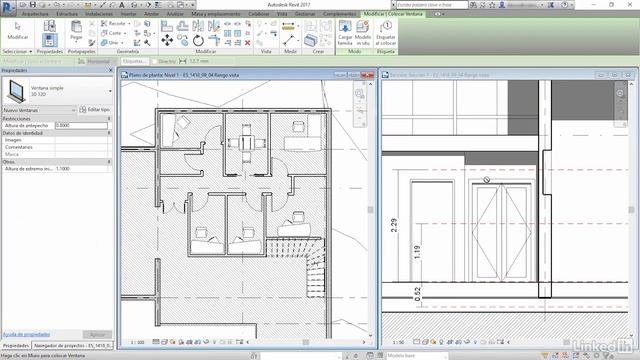Open the Nuevo Ventanas filter dropdown
The width and height of the screenshot is (640, 360).
tap(73, 110)
